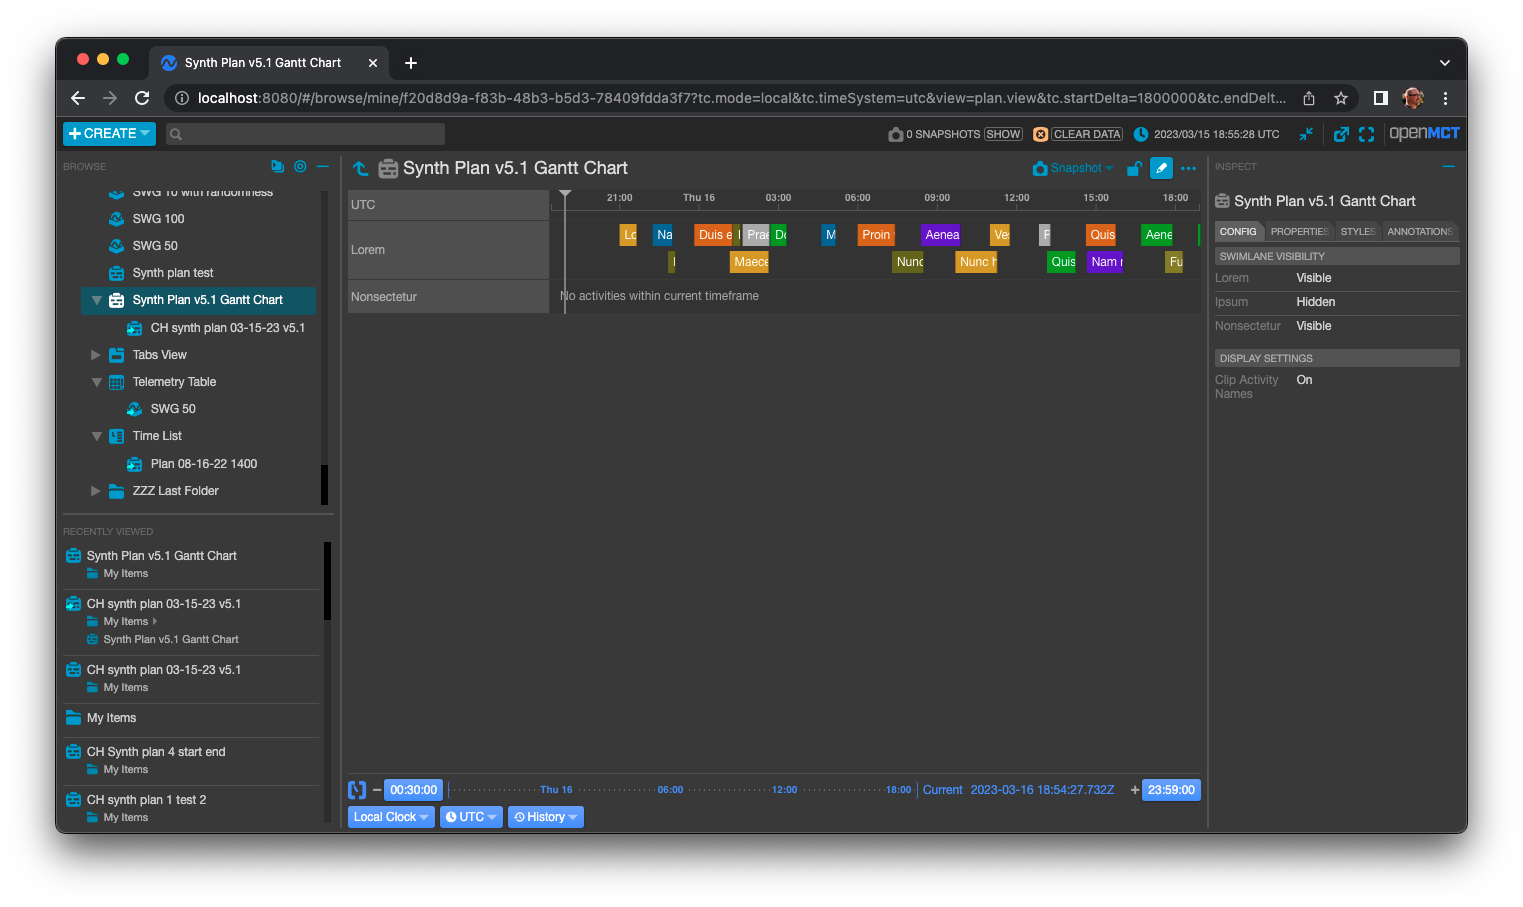1523x907 pixels.
Task: Open the History dropdown
Action: [x=545, y=817]
